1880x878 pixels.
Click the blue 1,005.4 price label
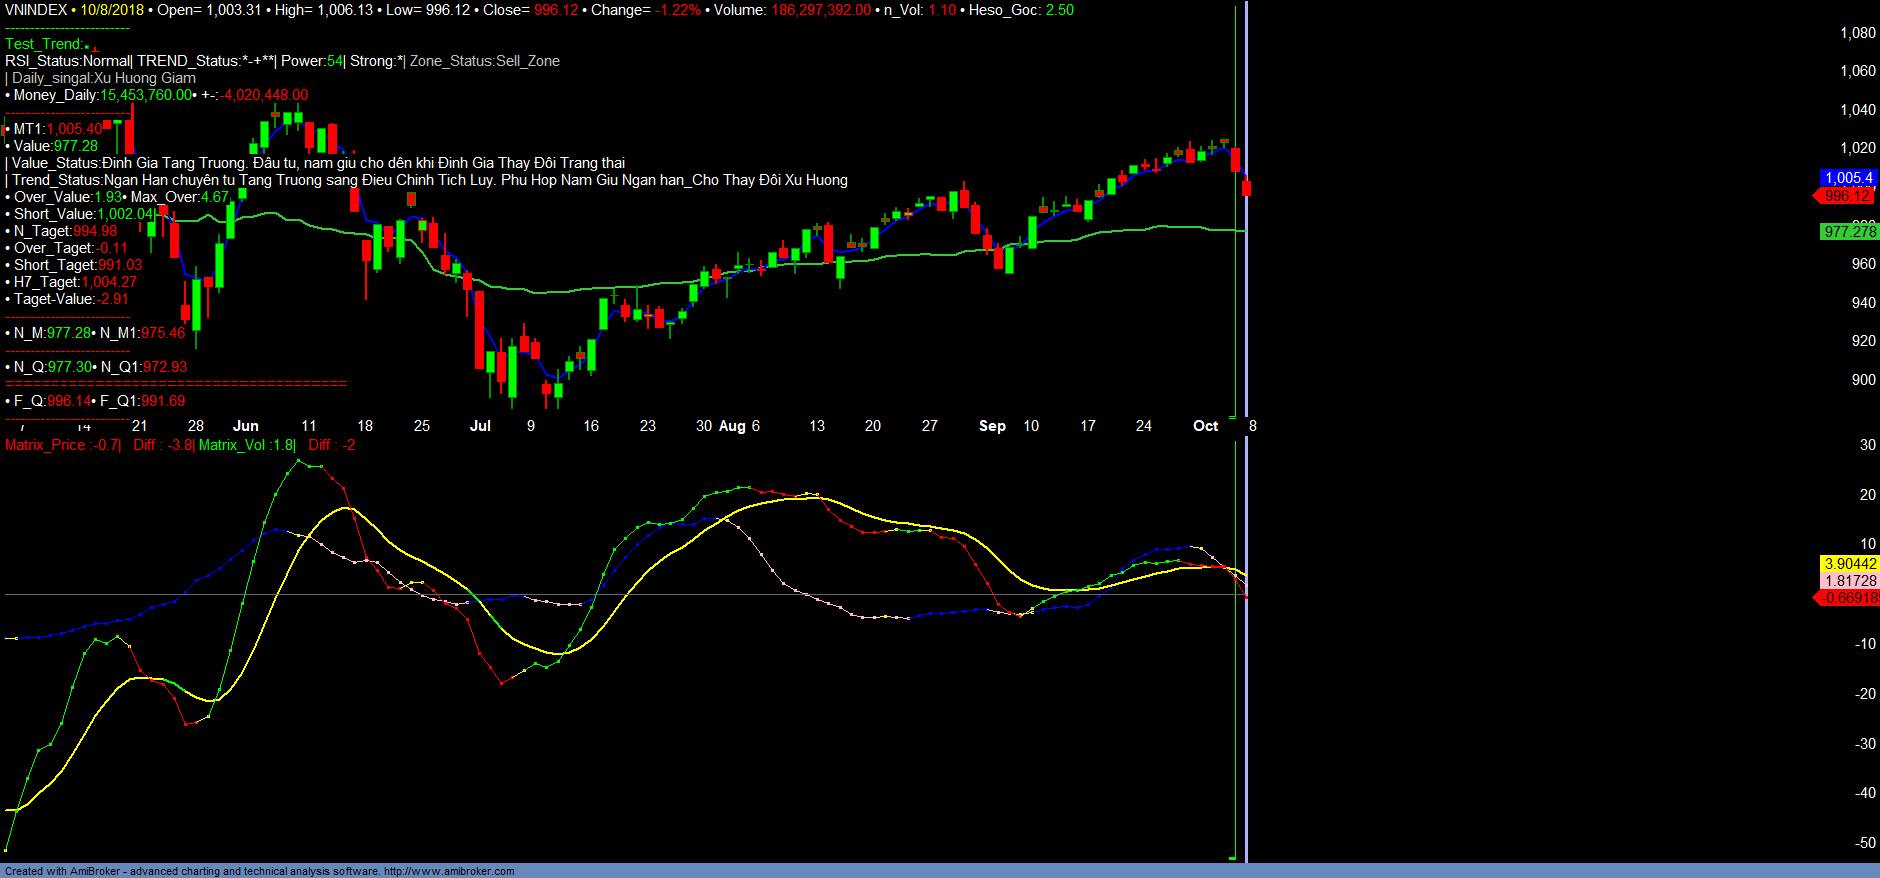pos(1848,178)
